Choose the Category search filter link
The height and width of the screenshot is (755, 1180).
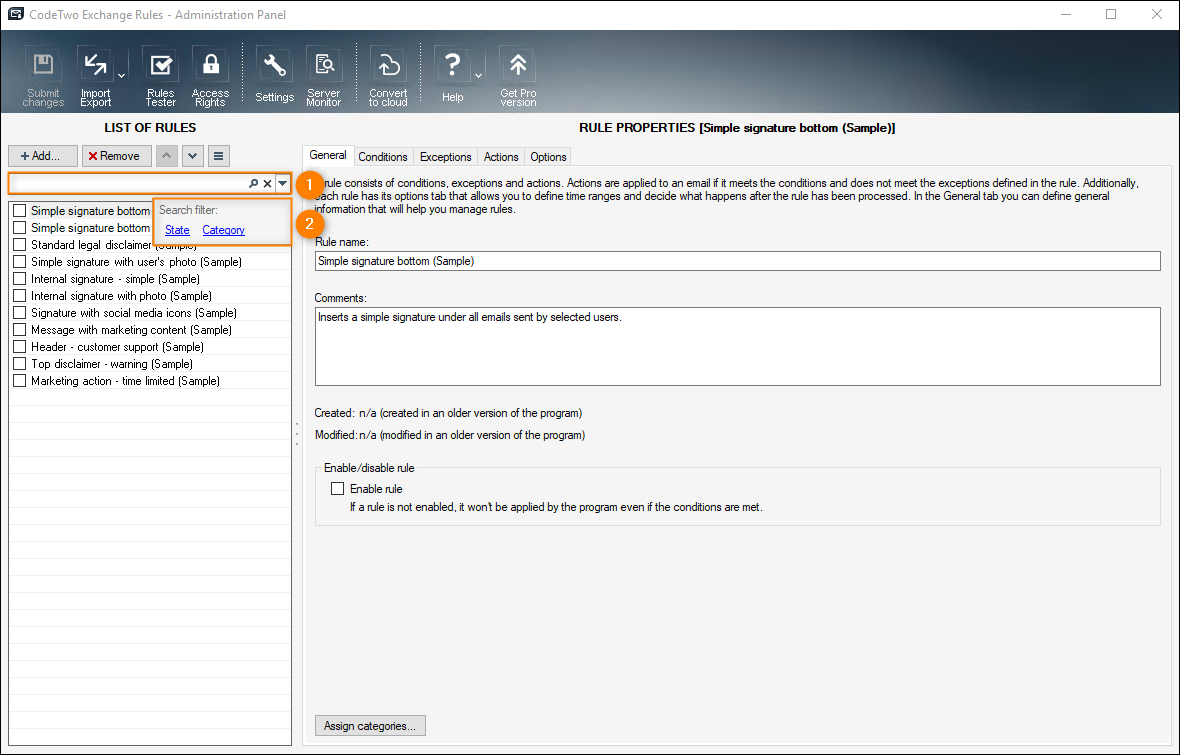pos(224,230)
